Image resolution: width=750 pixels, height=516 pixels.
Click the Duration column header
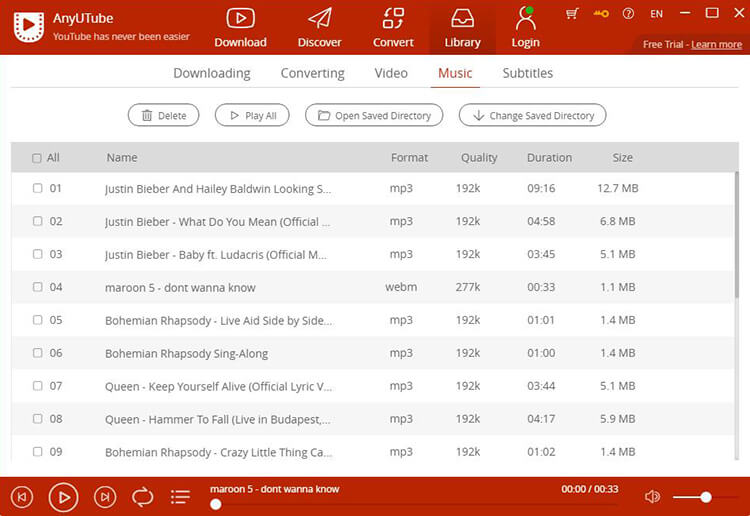(549, 158)
